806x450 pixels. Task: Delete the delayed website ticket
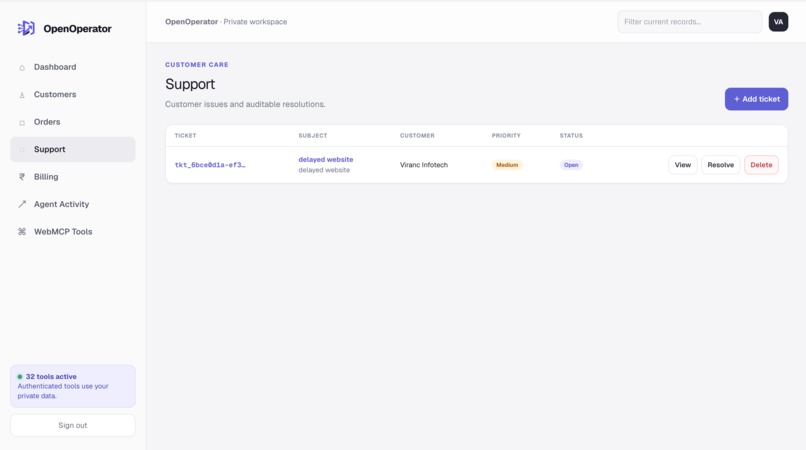[761, 165]
